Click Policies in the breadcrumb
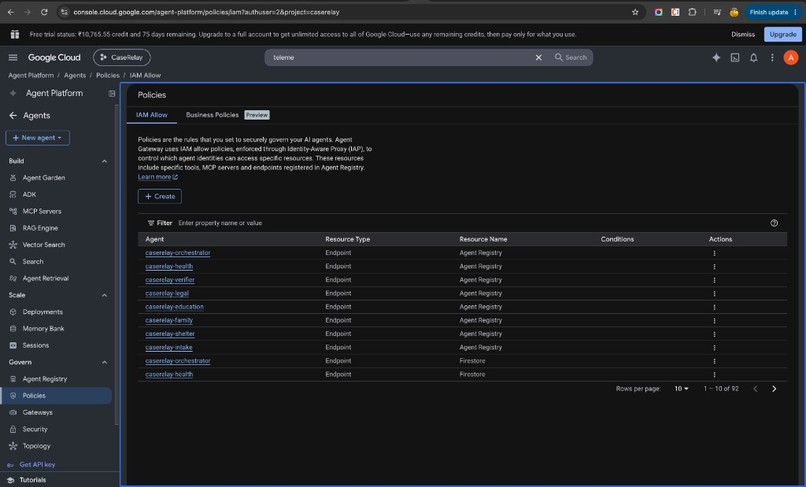 click(108, 75)
